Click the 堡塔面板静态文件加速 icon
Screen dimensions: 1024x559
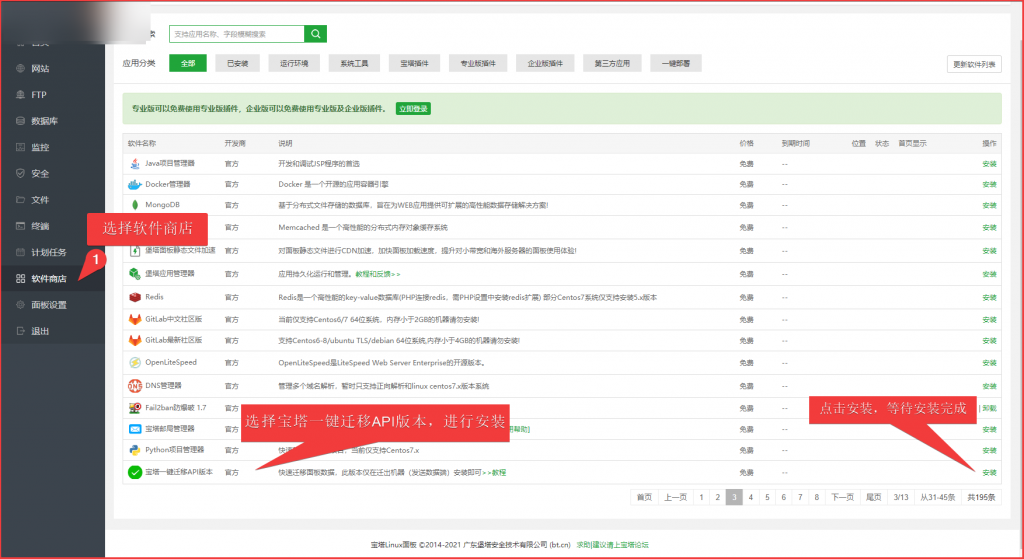135,251
